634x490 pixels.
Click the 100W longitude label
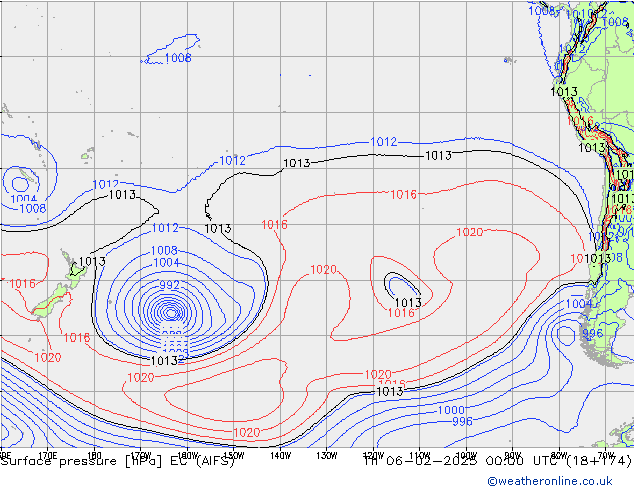(x=466, y=456)
